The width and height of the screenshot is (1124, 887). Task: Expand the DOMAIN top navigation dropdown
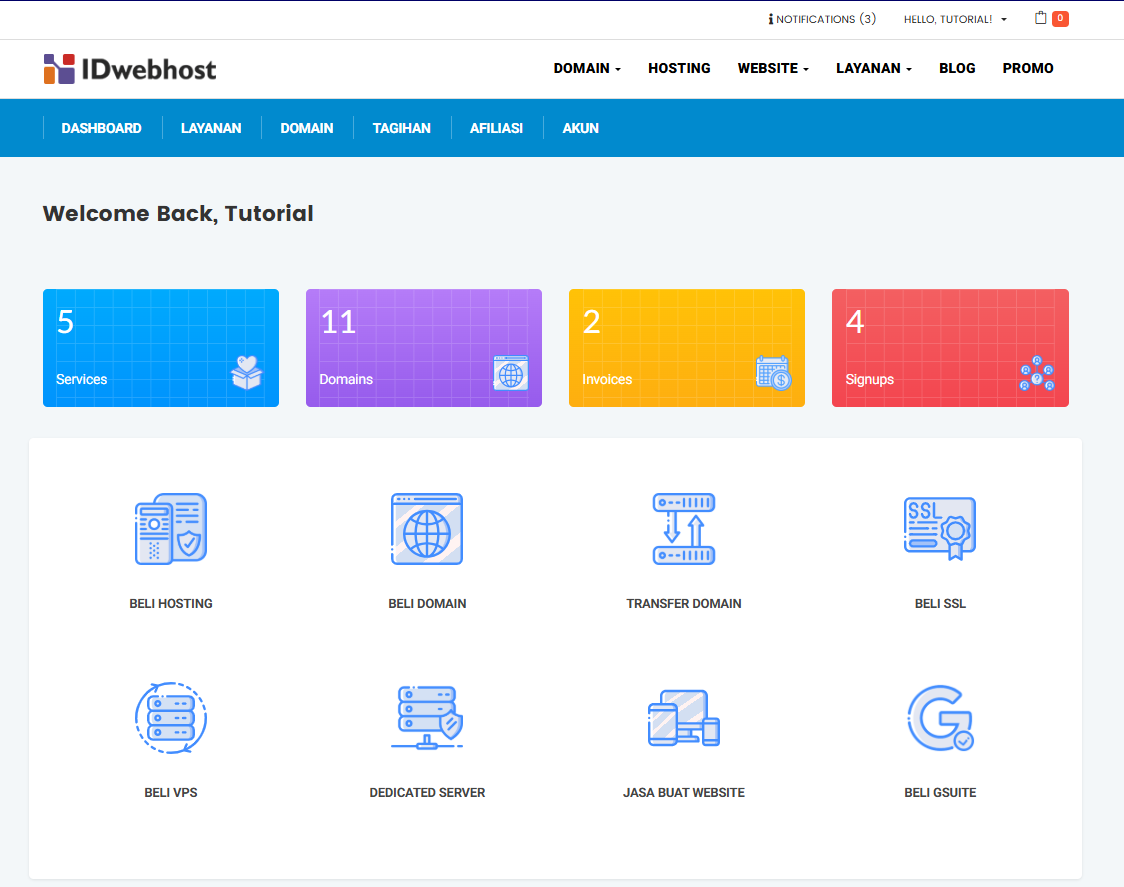coord(587,68)
